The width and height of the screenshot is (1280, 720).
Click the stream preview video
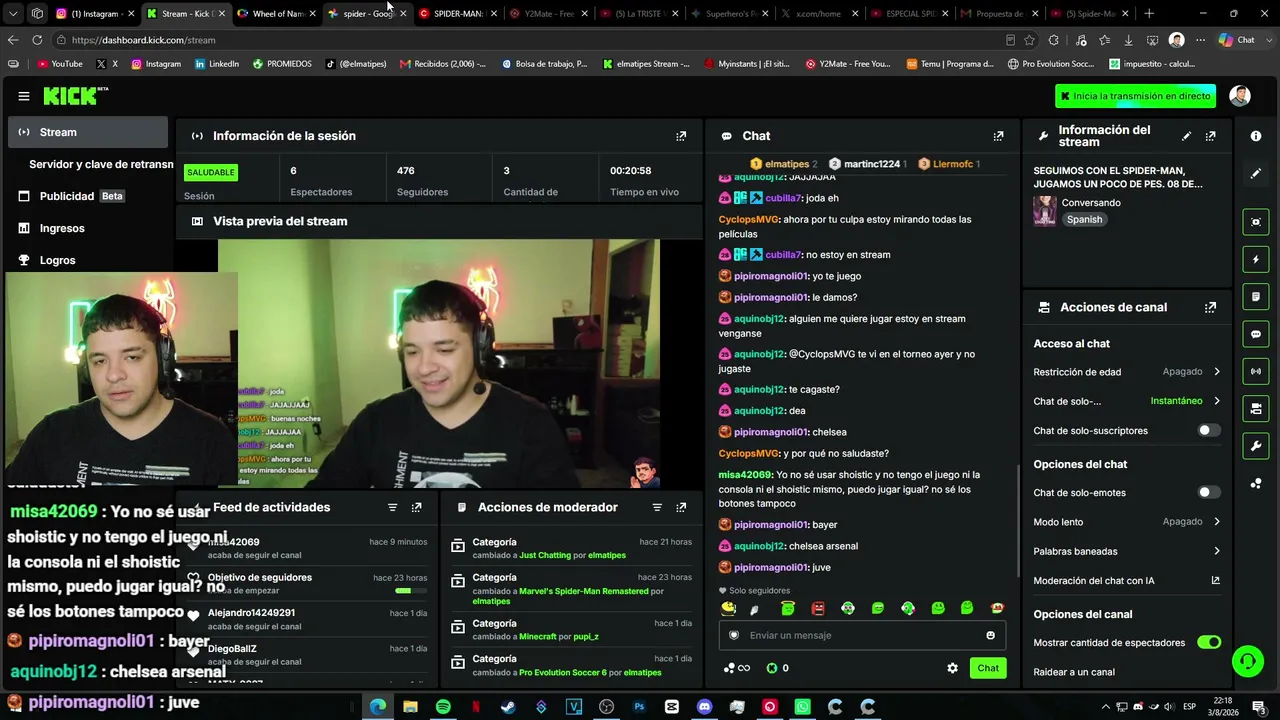(x=439, y=364)
